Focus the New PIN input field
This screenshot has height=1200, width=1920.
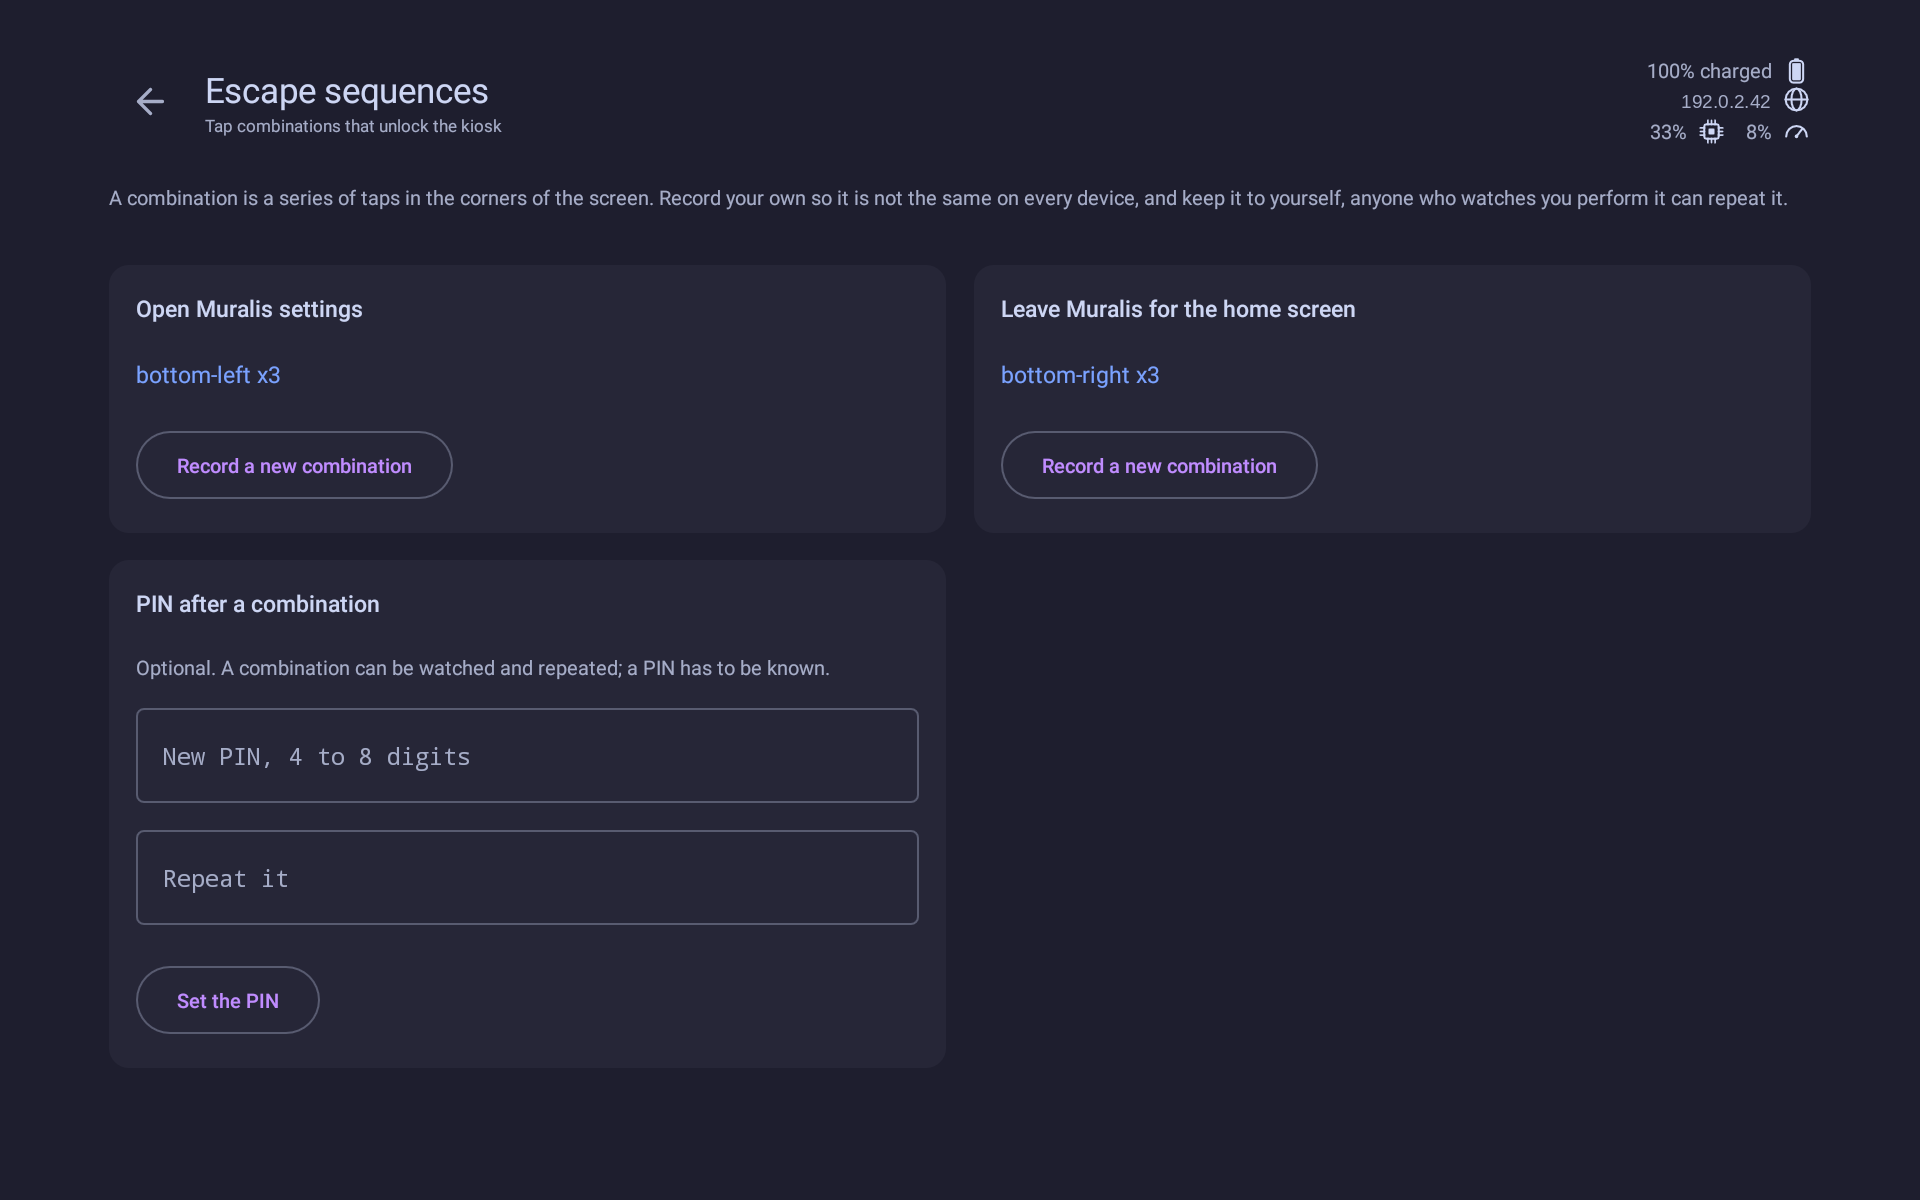527,756
